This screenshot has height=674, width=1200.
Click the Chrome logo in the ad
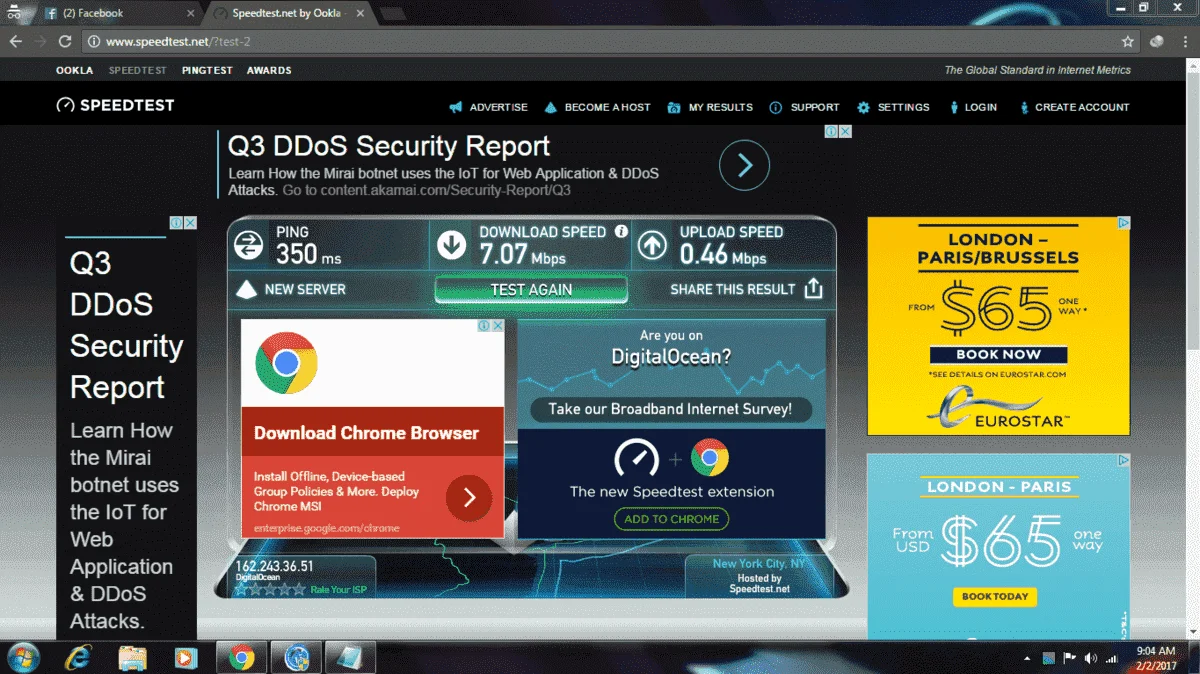pyautogui.click(x=286, y=362)
